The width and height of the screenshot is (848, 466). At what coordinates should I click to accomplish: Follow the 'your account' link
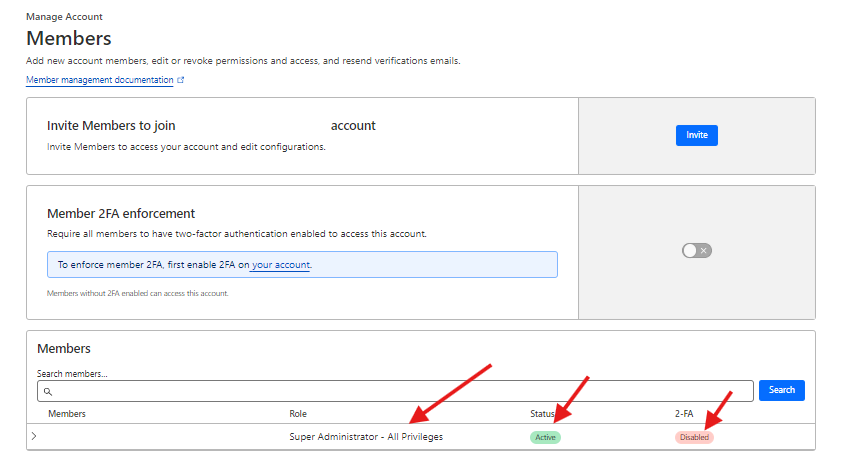click(x=281, y=265)
